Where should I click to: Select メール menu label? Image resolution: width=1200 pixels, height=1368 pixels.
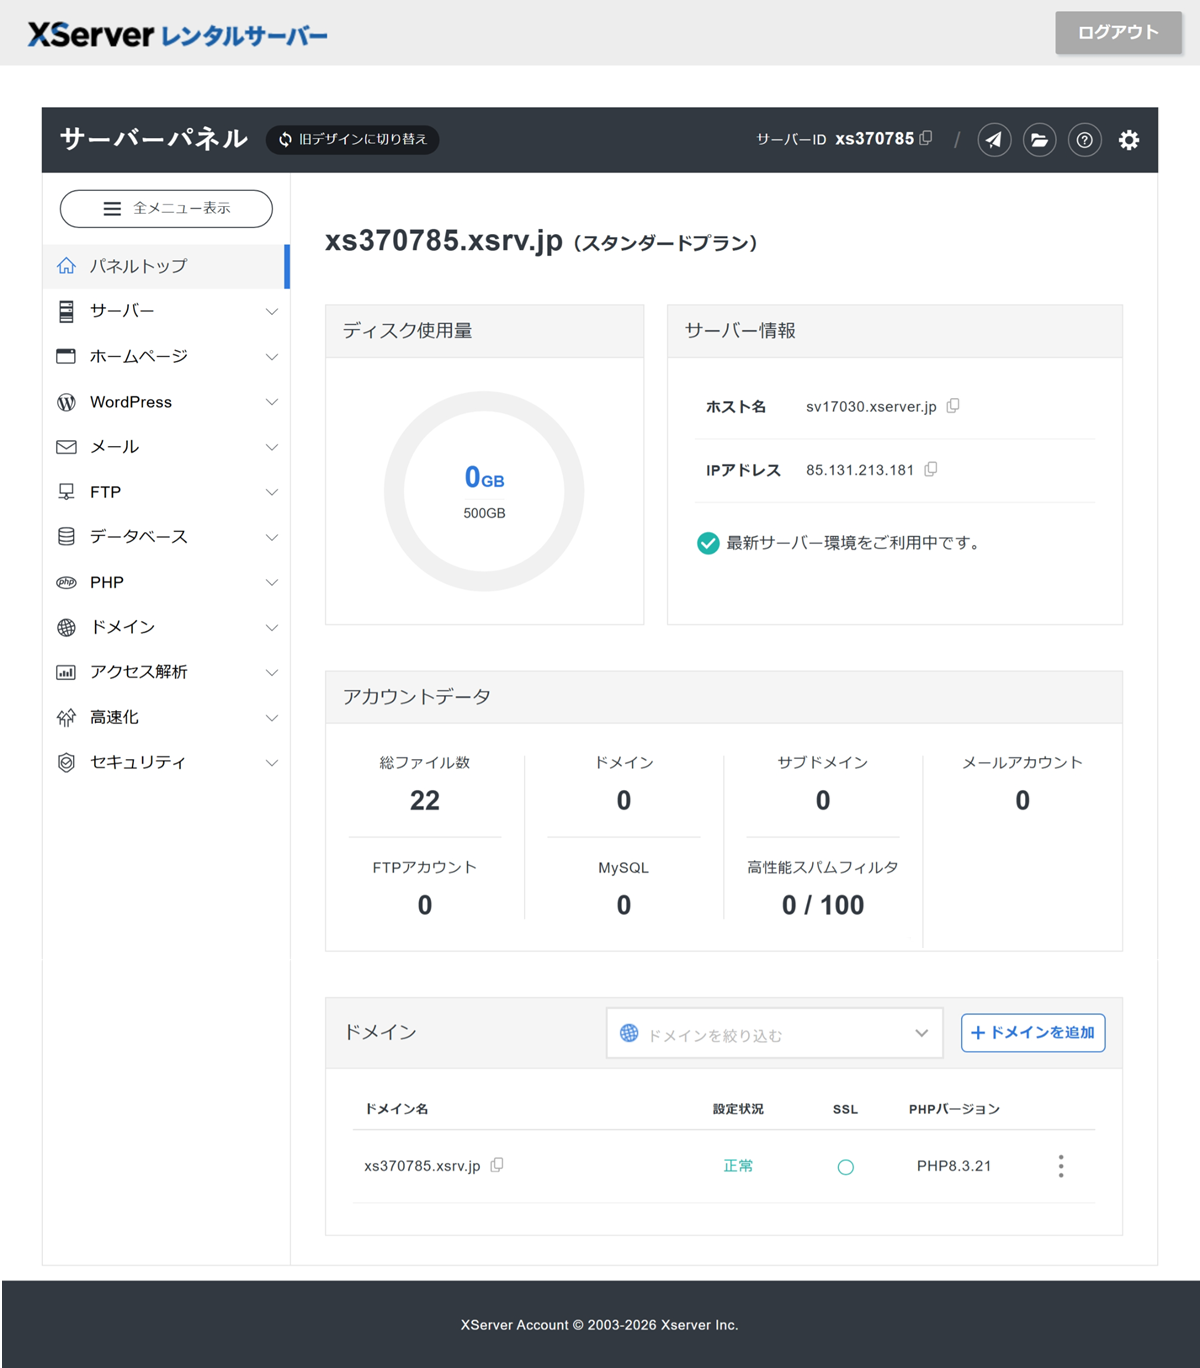[x=114, y=447]
